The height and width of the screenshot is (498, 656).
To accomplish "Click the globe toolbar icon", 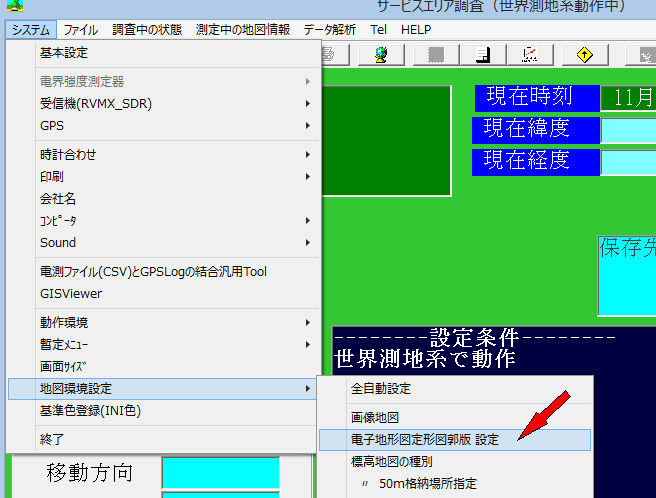I will [x=381, y=54].
